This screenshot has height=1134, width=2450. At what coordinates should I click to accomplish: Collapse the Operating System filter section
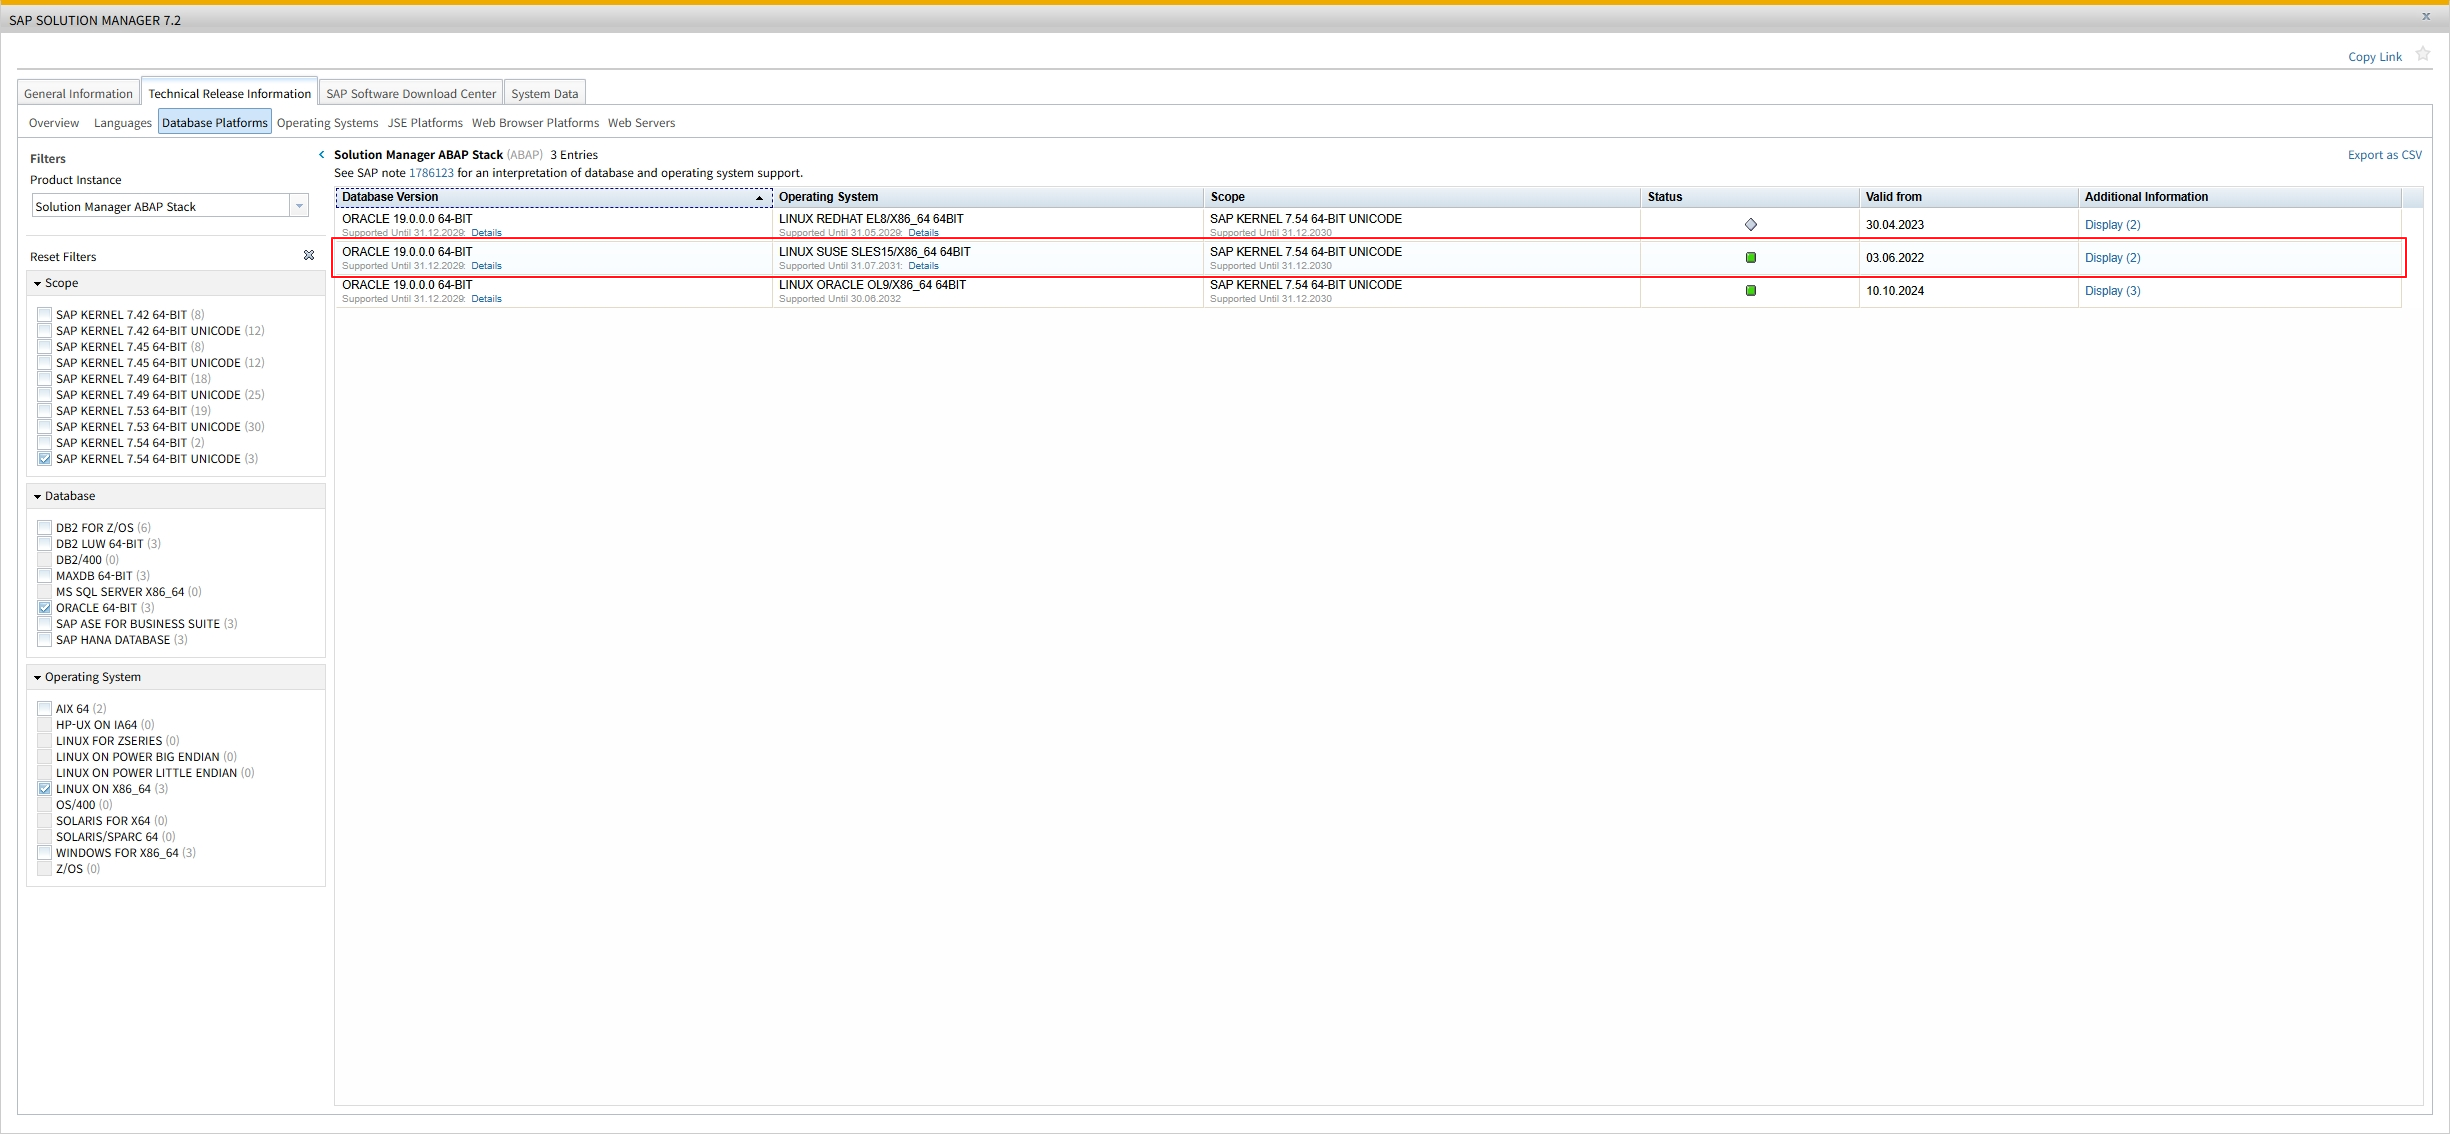tap(38, 678)
